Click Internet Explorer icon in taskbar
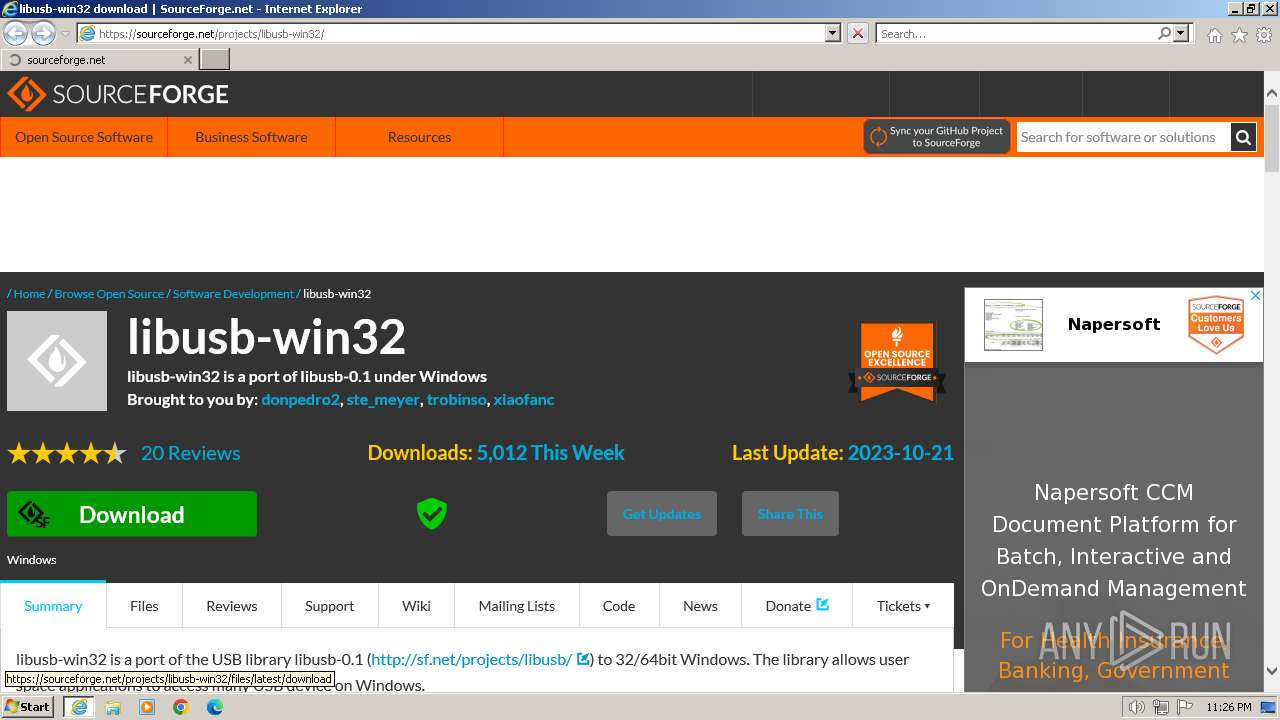 [79, 707]
